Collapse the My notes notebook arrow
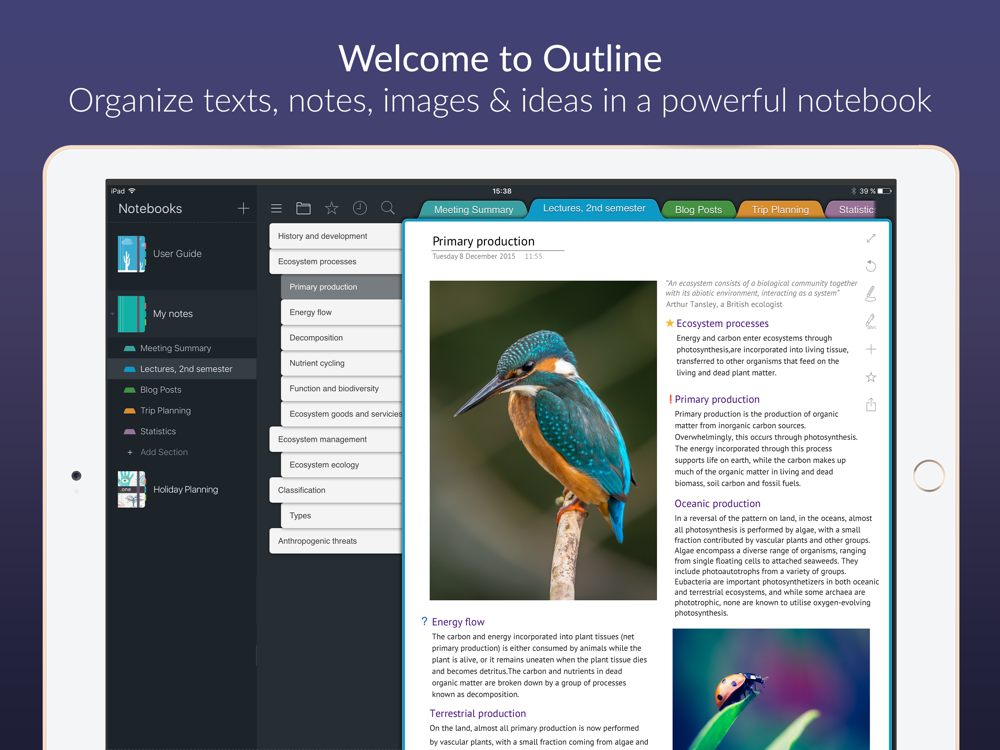Viewport: 1000px width, 750px height. 112,314
